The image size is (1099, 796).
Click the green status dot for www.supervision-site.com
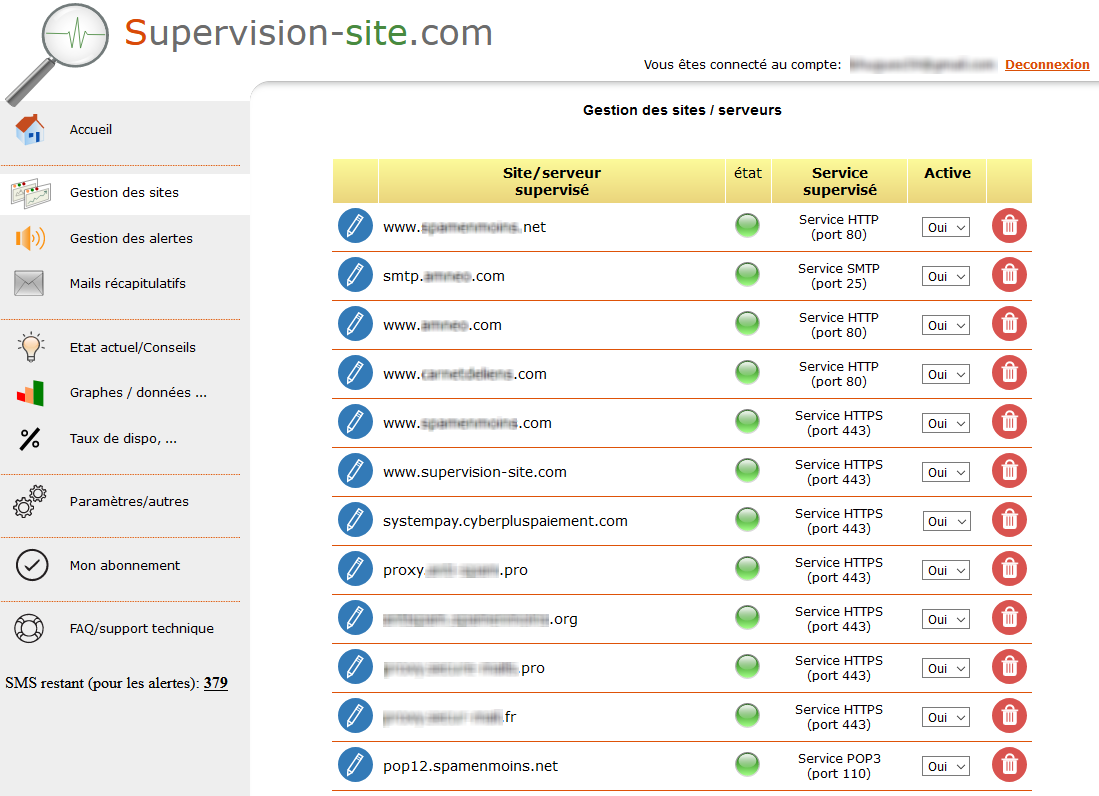[x=747, y=471]
